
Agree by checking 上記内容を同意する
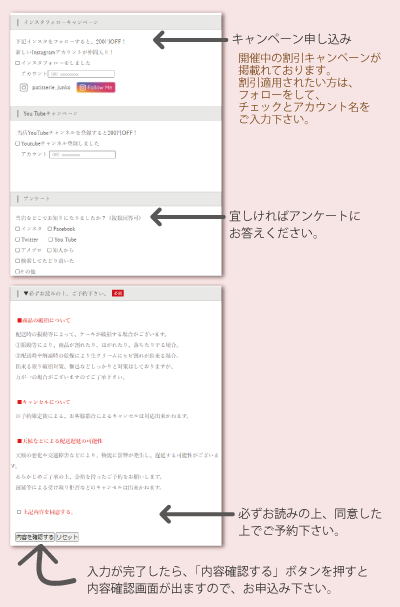point(19,512)
